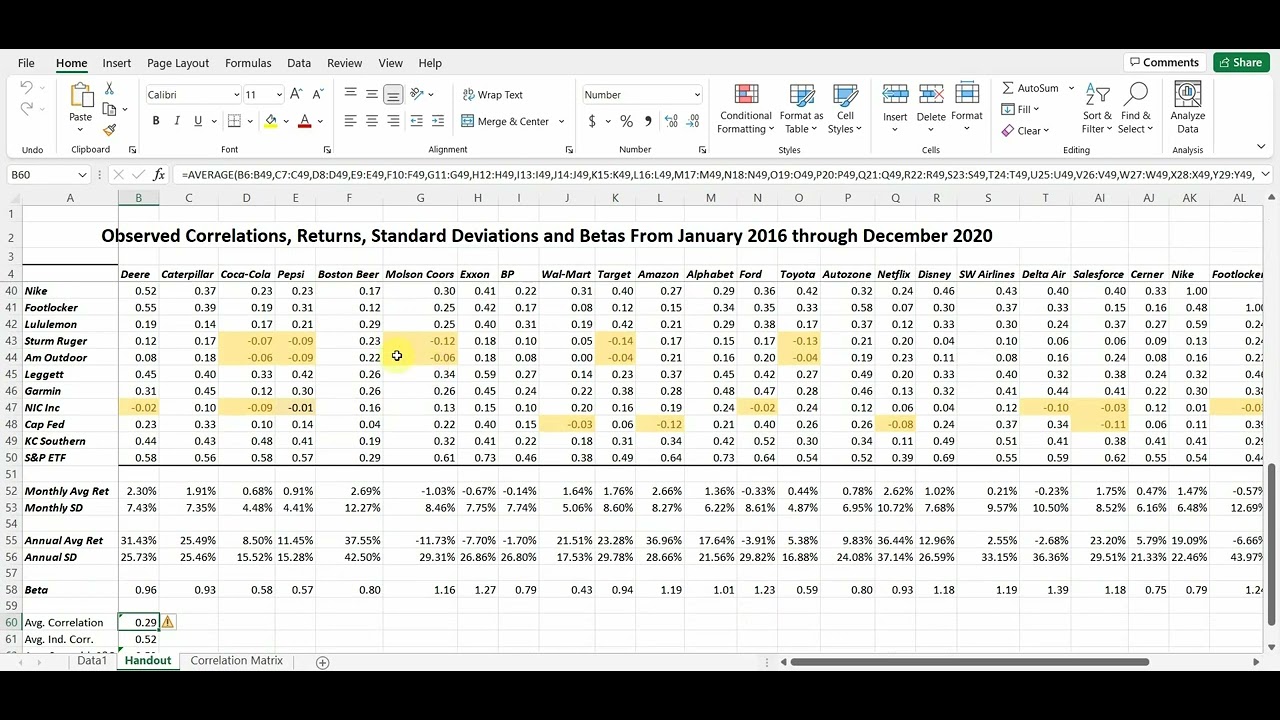1280x720 pixels.
Task: Open Format as Table gallery
Action: [x=802, y=109]
